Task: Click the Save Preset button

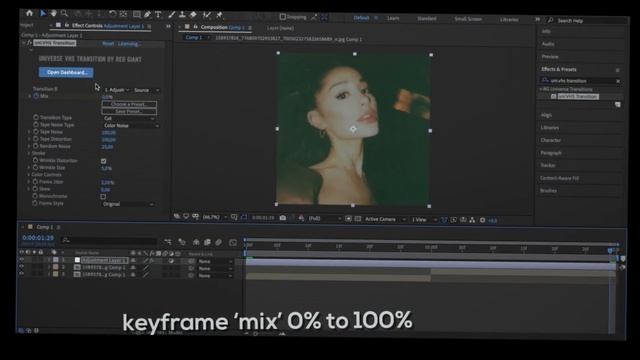Action: [129, 111]
